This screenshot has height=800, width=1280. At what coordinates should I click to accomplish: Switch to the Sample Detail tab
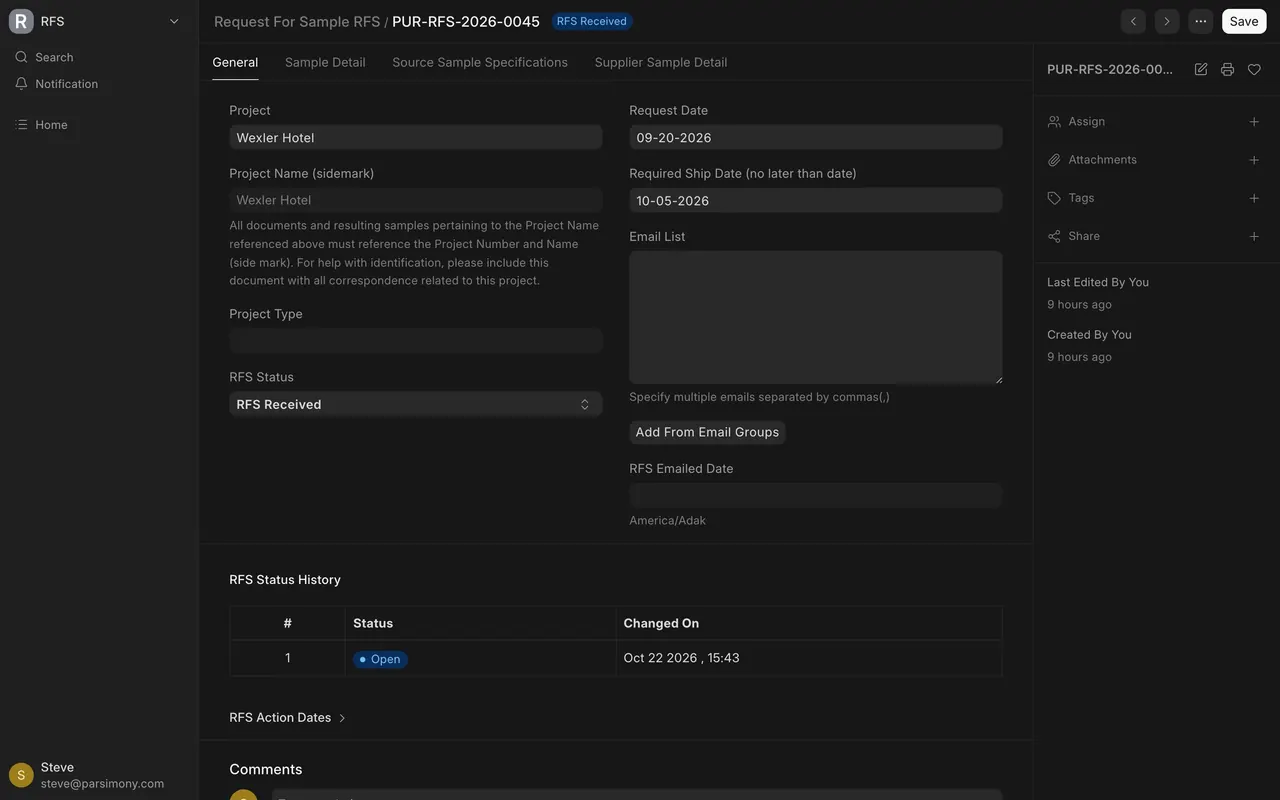coord(325,62)
